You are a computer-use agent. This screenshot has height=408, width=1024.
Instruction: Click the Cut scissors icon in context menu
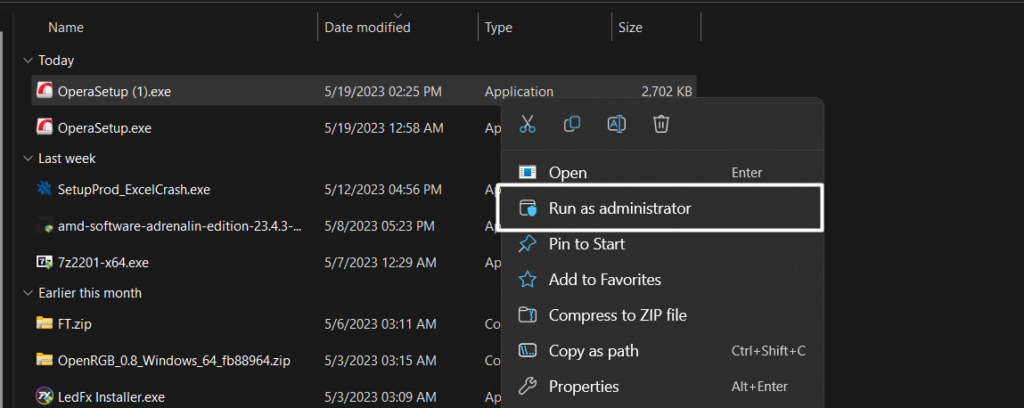click(528, 124)
